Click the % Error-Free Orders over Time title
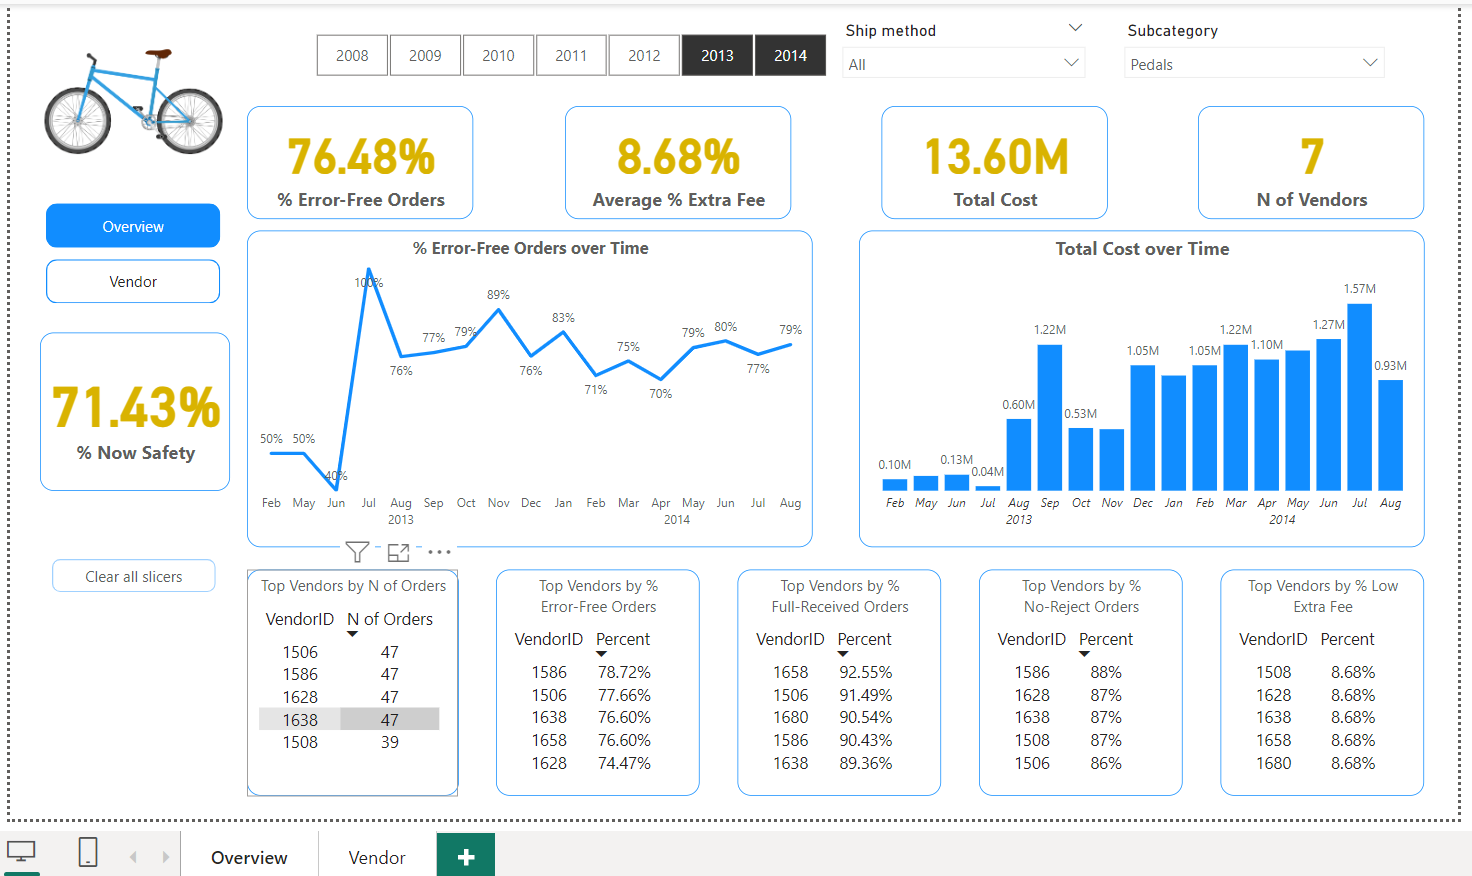 [531, 248]
